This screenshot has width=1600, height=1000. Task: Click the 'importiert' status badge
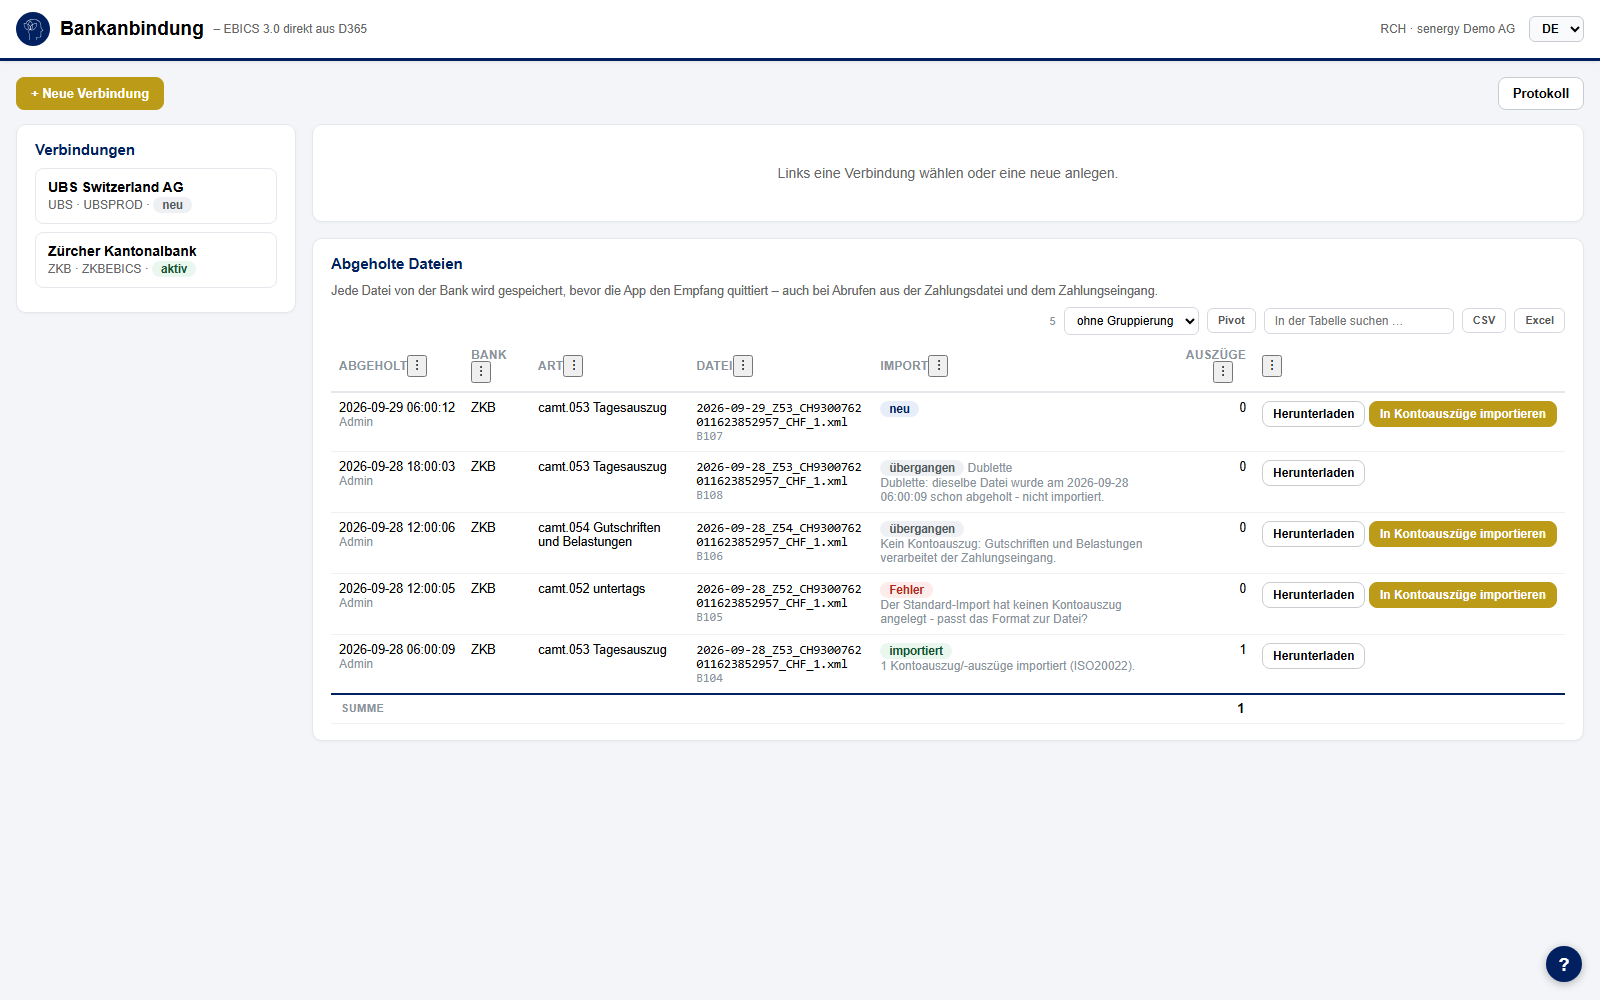[x=916, y=651]
